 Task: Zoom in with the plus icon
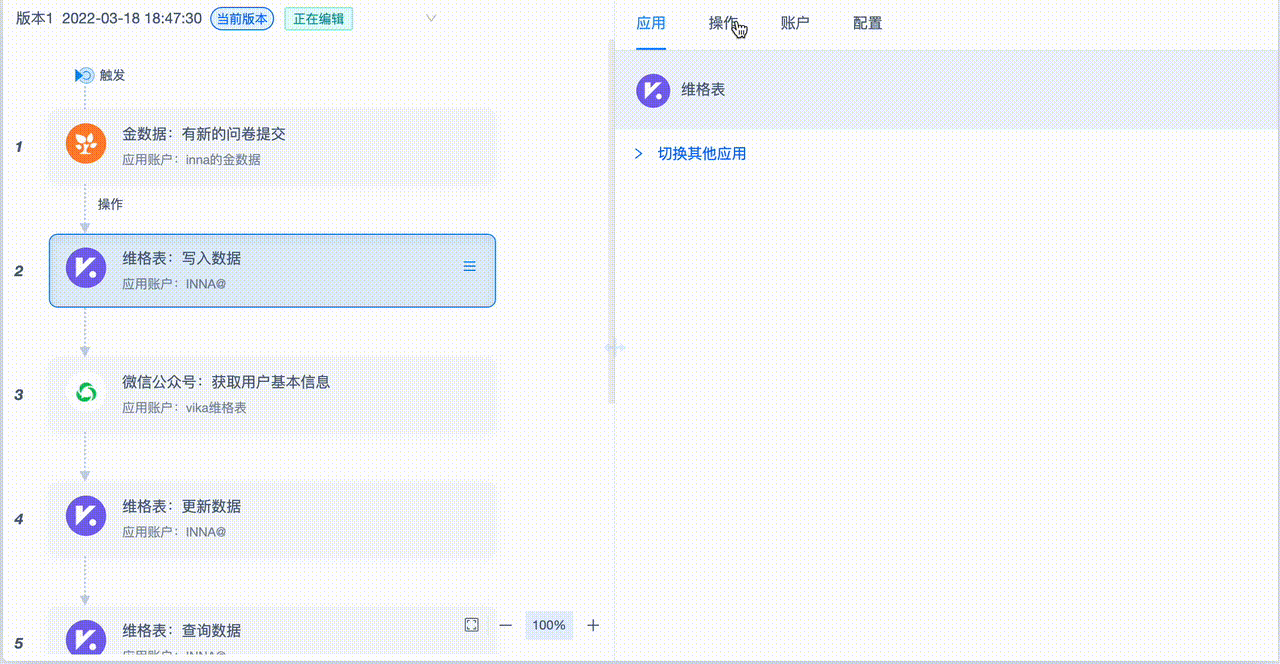coord(593,625)
